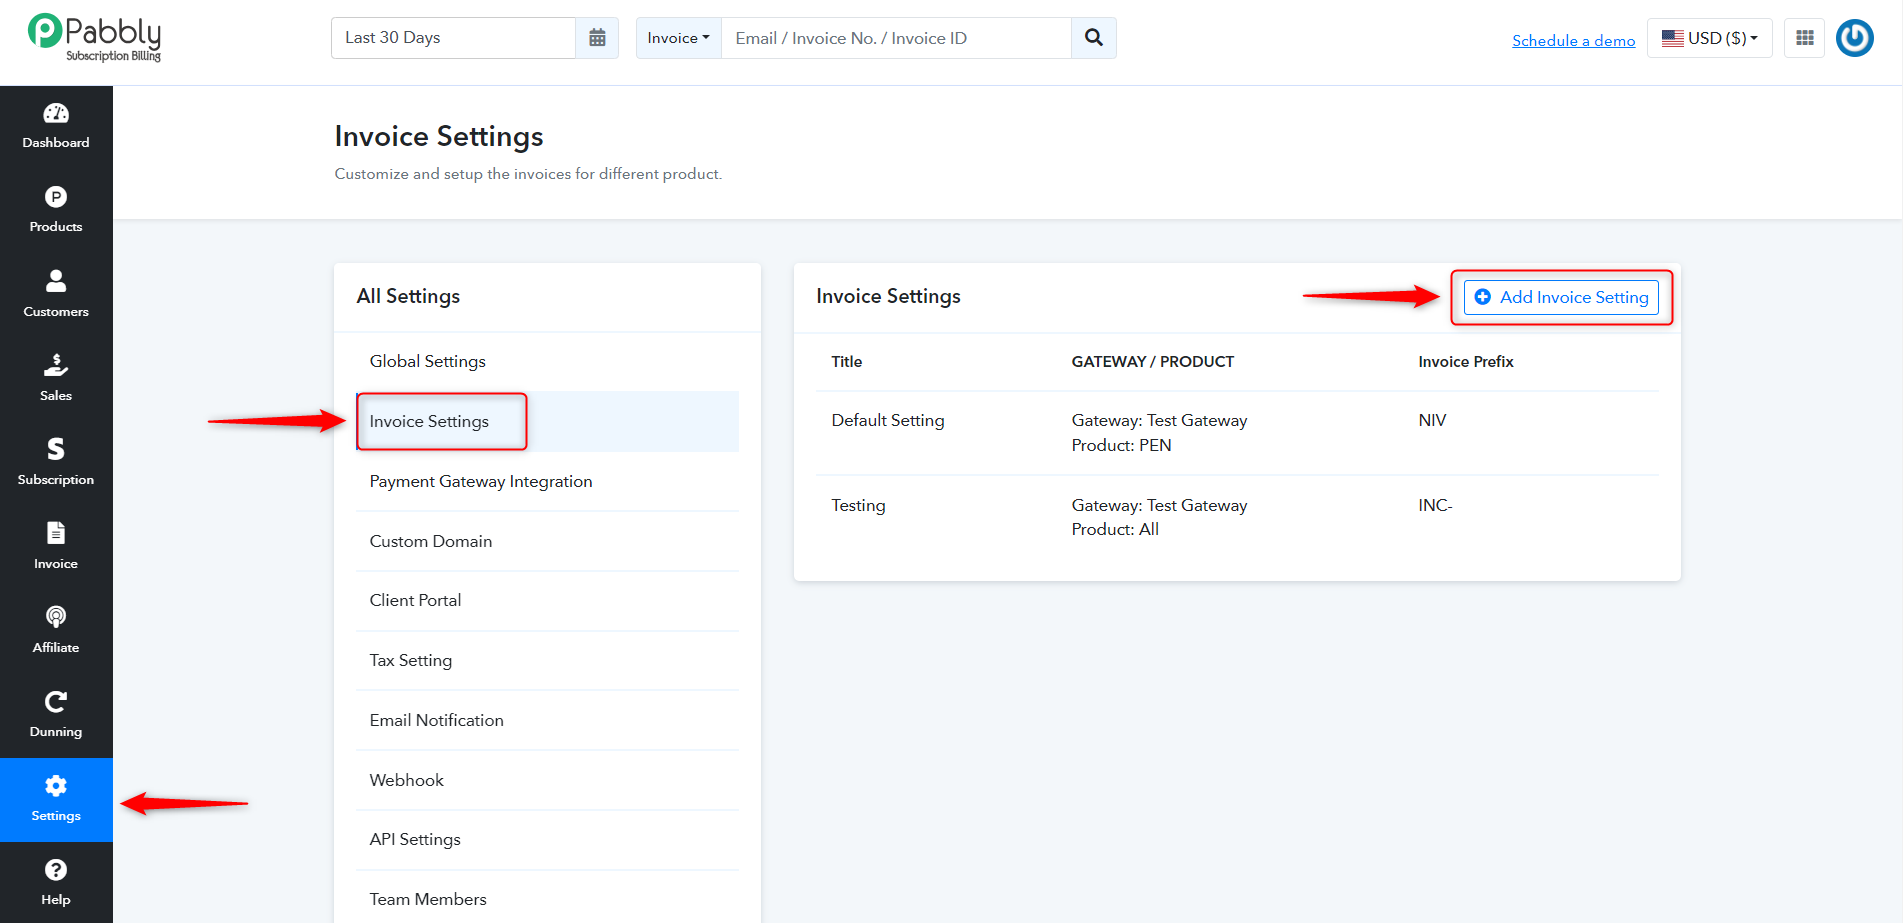The width and height of the screenshot is (1903, 923).
Task: Click the Affiliate sidebar icon
Action: coord(56,617)
